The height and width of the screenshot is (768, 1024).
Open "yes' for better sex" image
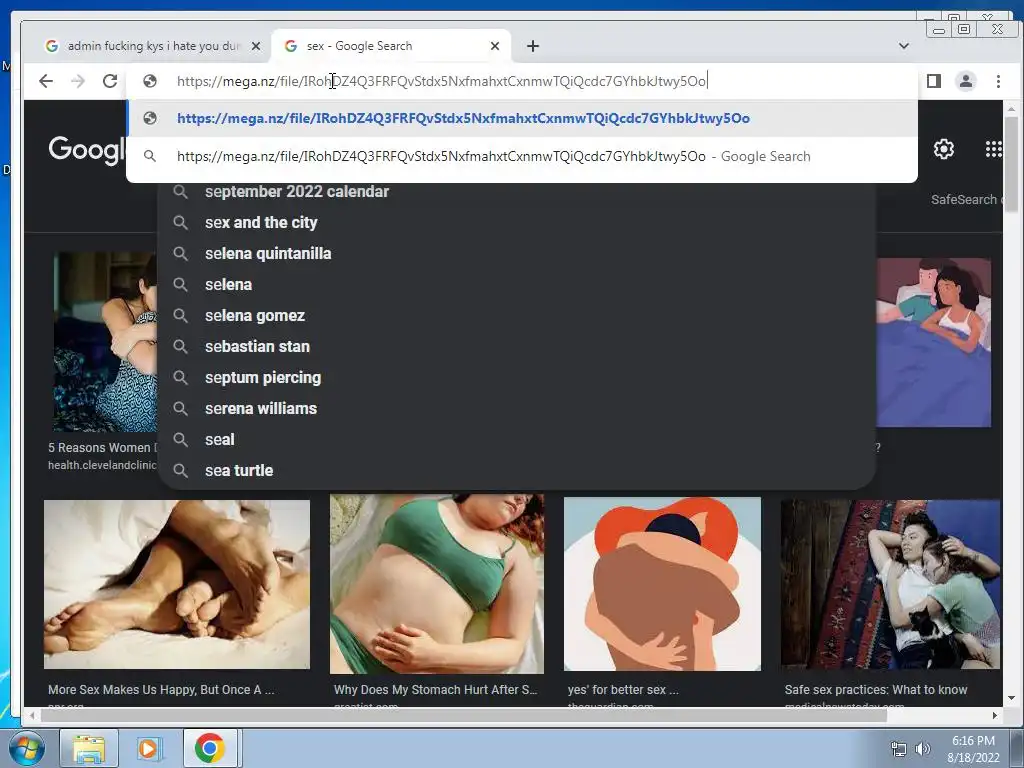pyautogui.click(x=662, y=584)
